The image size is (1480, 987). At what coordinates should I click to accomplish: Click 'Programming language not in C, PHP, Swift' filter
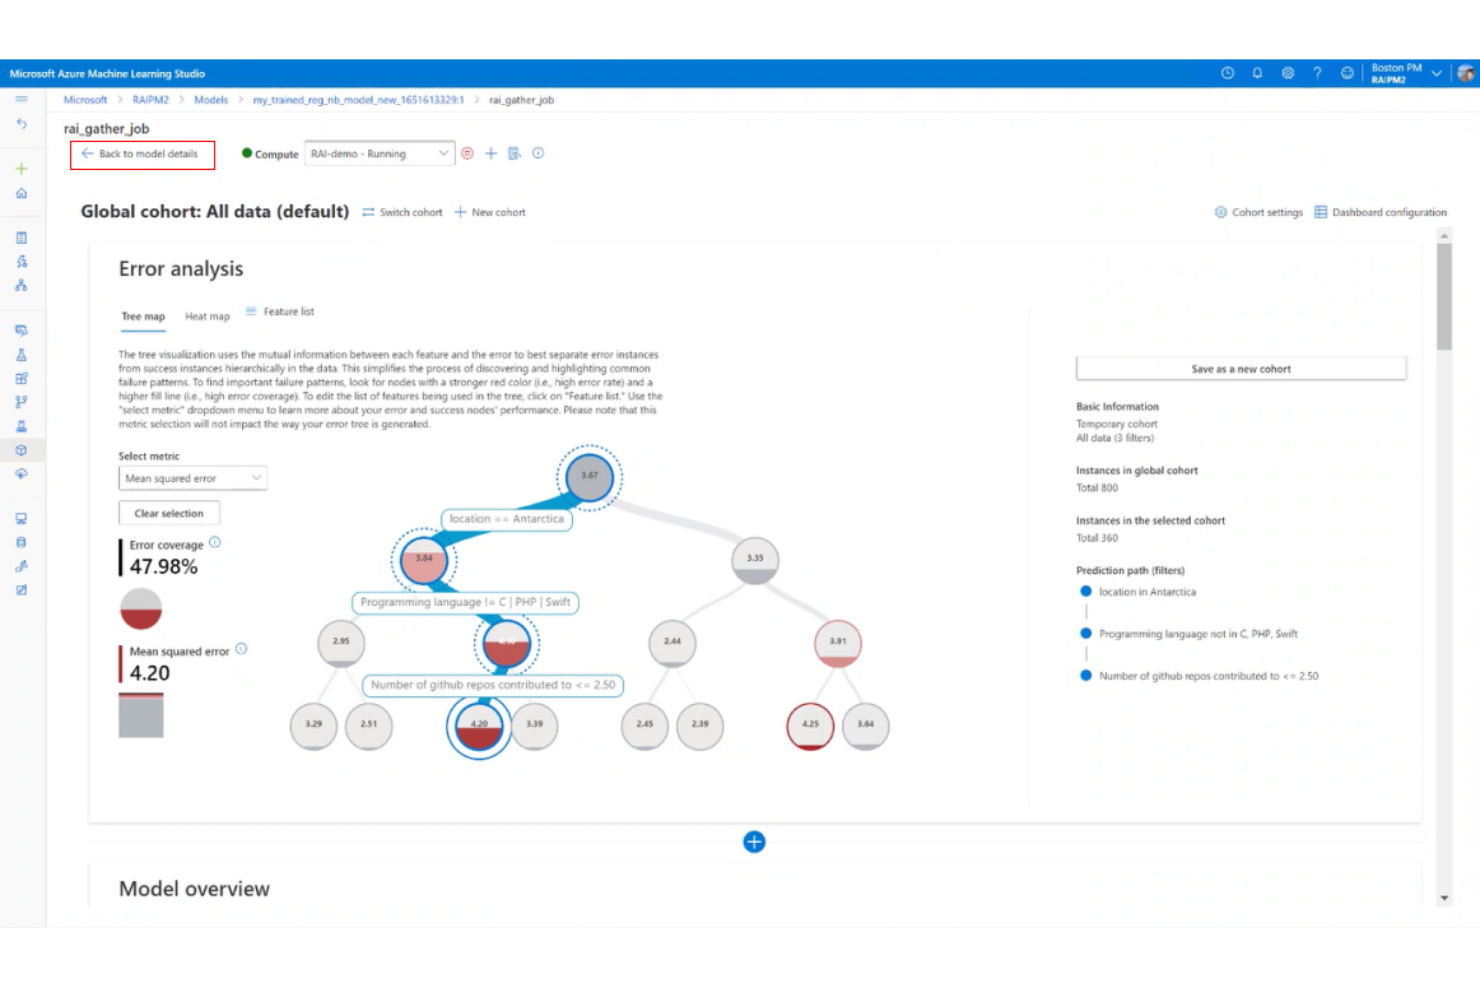(x=1198, y=634)
